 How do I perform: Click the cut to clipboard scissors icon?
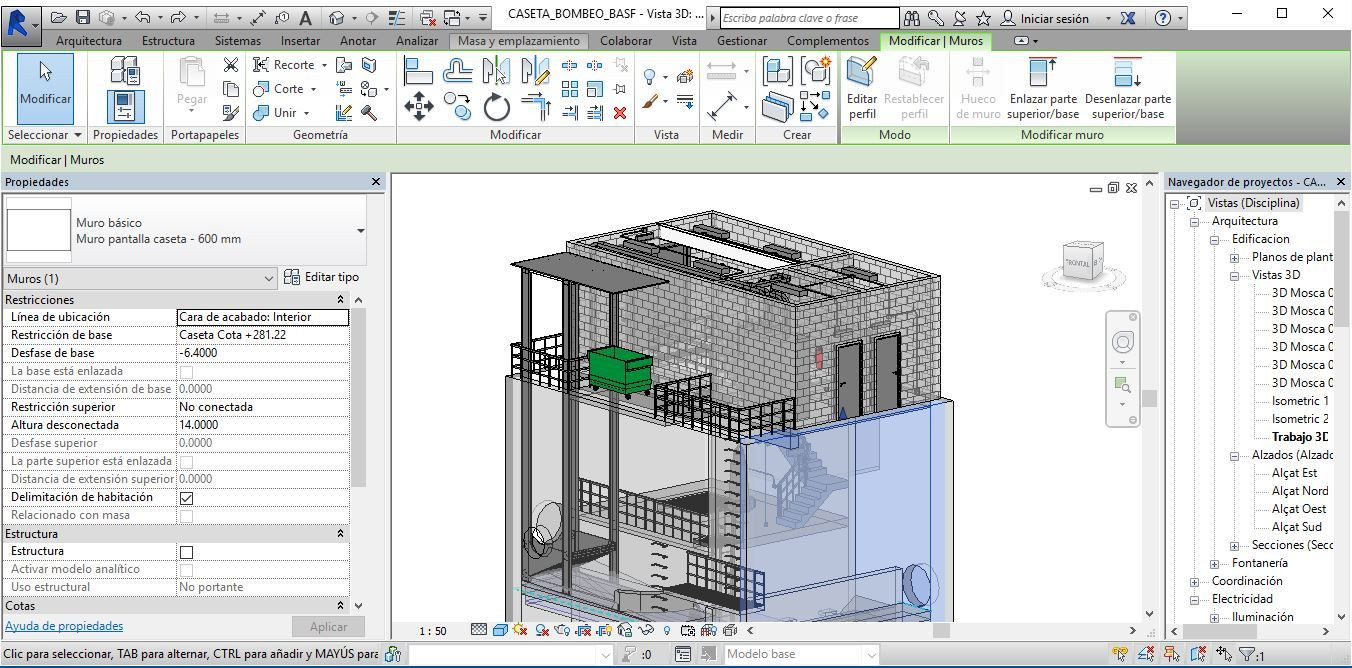coord(231,65)
